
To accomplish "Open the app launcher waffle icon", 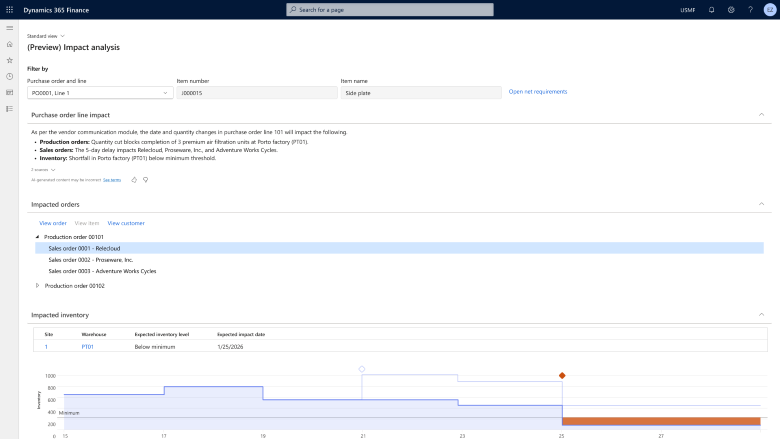I will 9,9.
